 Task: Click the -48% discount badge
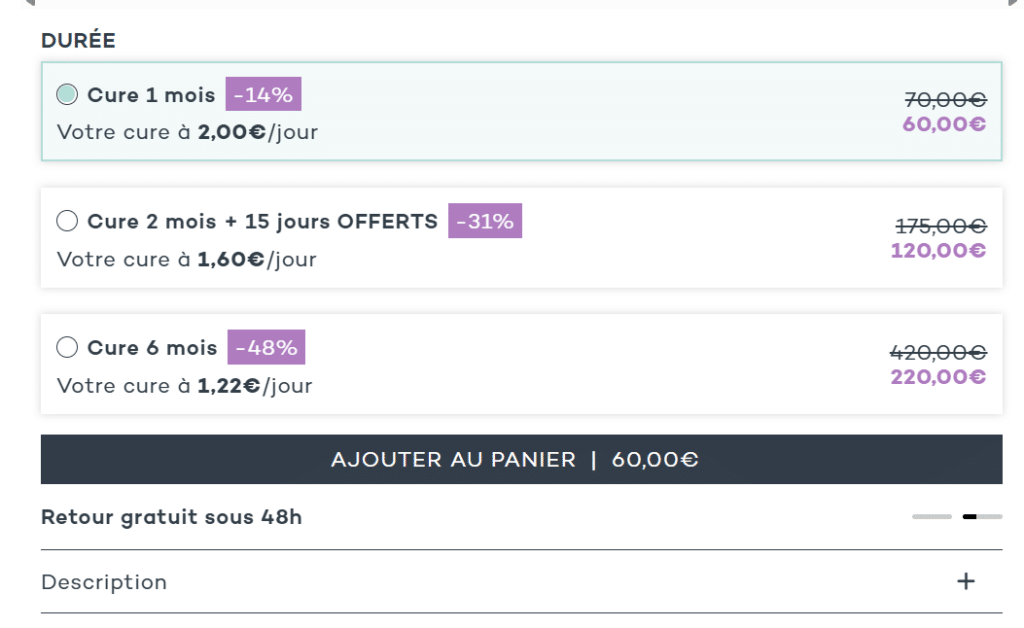tap(266, 347)
